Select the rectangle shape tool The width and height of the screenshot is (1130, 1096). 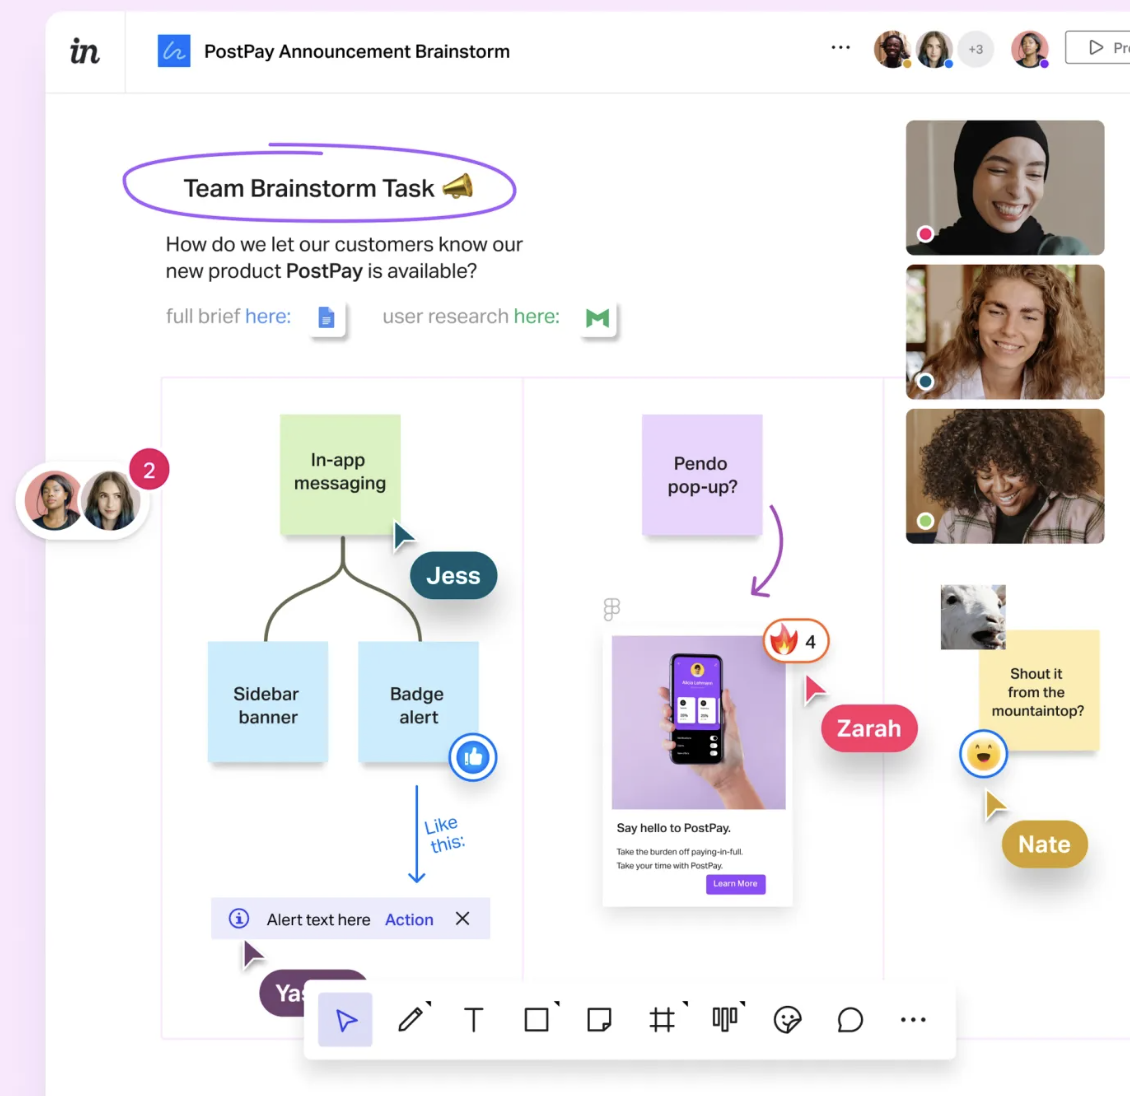tap(536, 1019)
